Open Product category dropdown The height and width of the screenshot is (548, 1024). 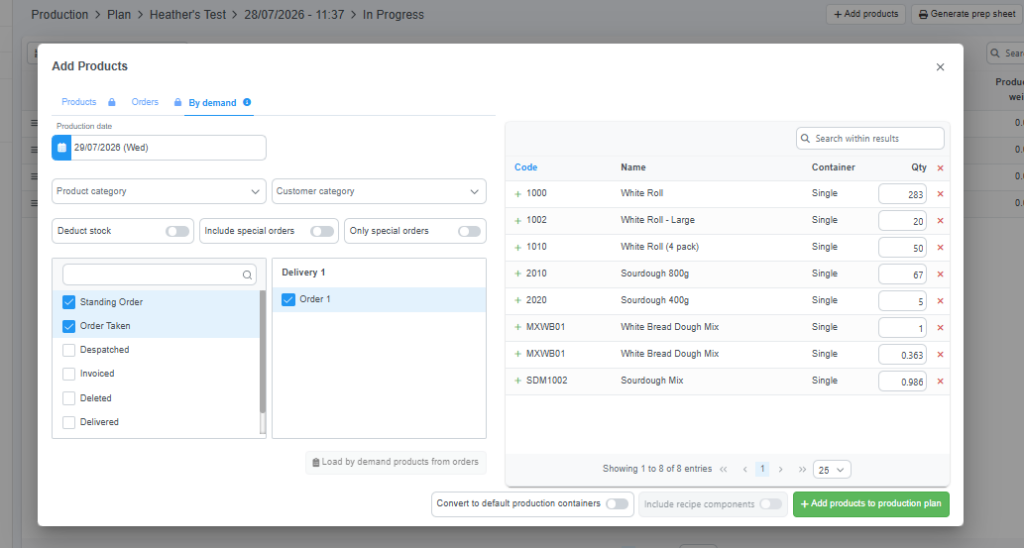point(159,191)
